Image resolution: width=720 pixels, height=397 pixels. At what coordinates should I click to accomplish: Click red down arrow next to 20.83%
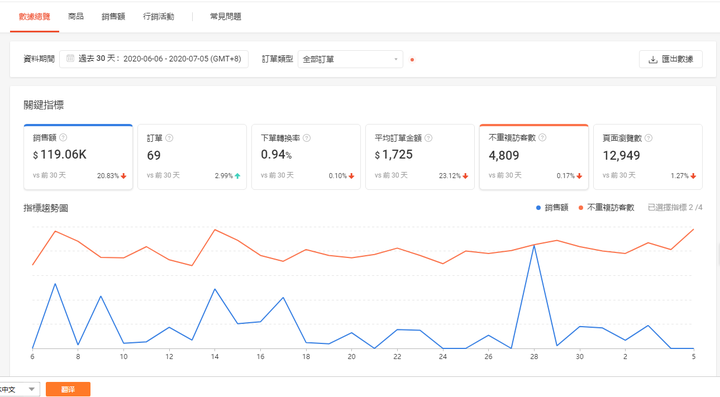[x=124, y=176]
